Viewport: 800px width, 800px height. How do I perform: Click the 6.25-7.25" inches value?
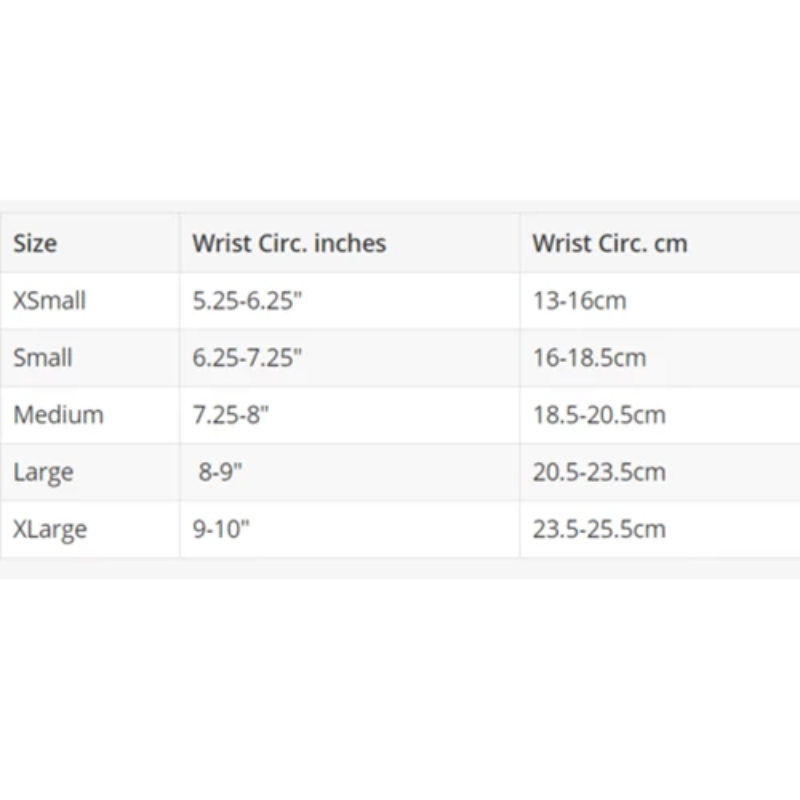[247, 357]
